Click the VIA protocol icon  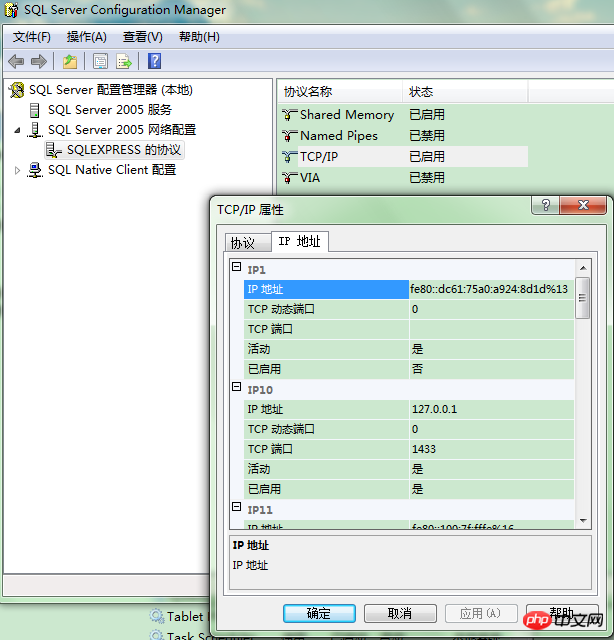pos(289,178)
